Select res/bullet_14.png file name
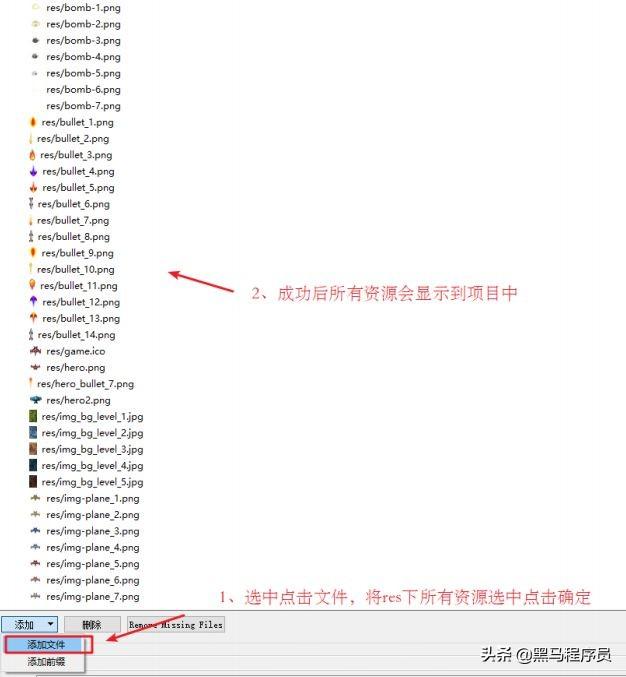This screenshot has height=677, width=626. tap(76, 335)
